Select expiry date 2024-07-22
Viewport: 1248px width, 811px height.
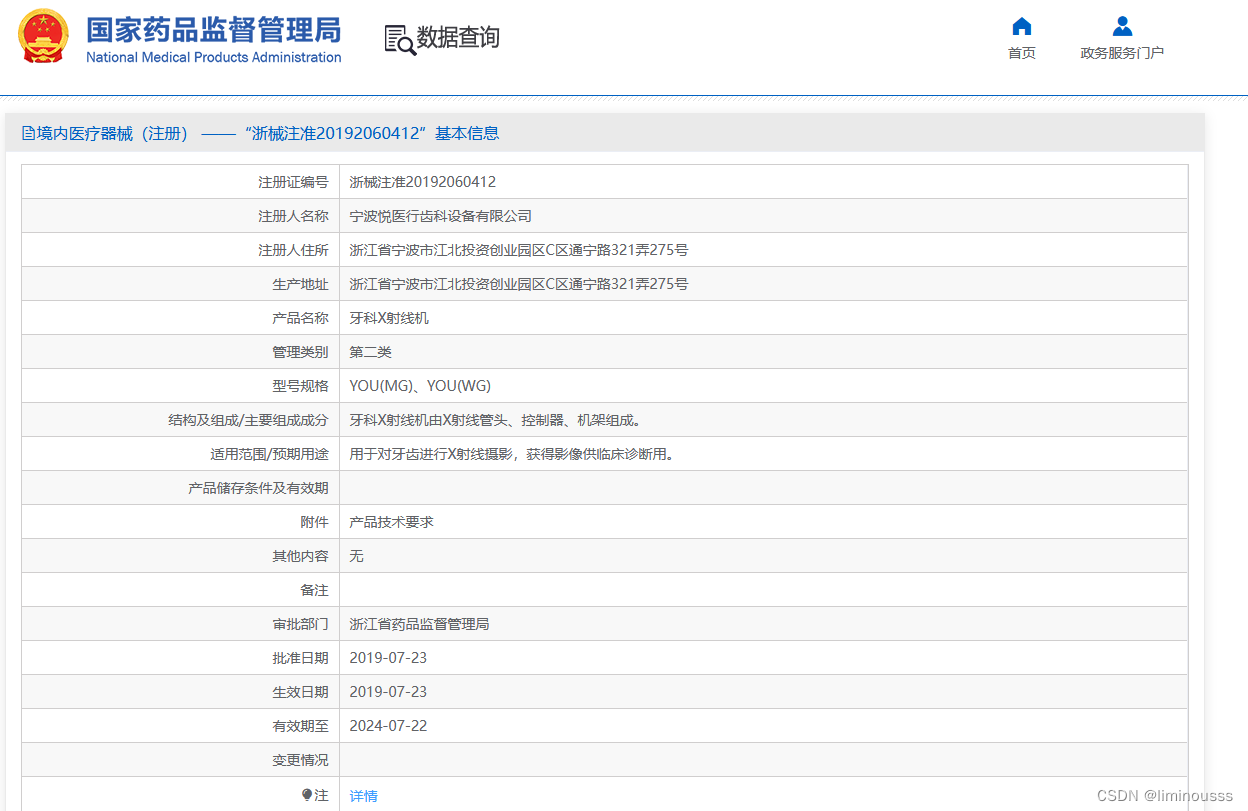[388, 726]
